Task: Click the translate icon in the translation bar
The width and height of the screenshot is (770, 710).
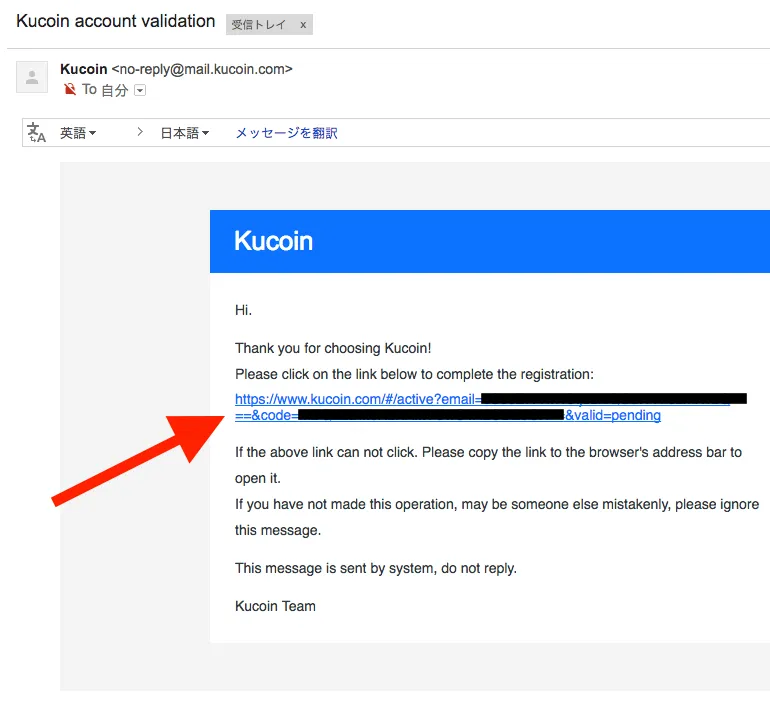Action: (x=36, y=133)
